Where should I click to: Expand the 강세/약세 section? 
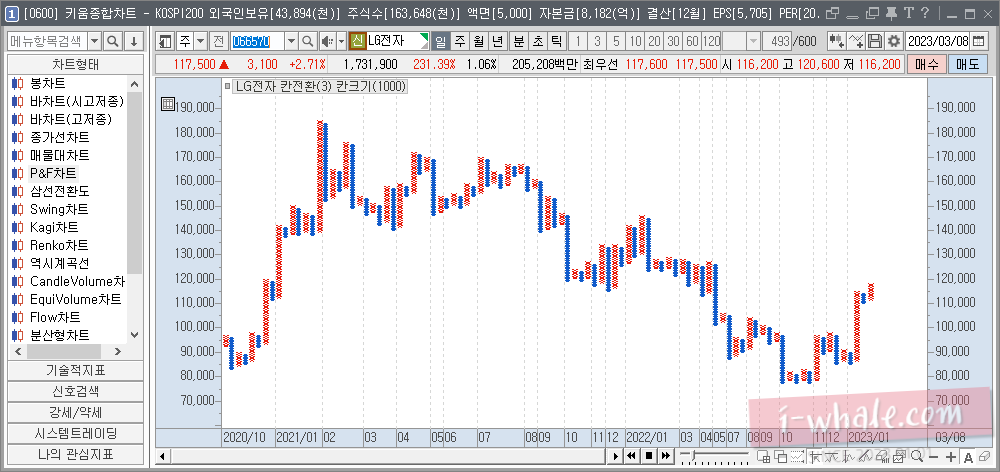pos(75,412)
